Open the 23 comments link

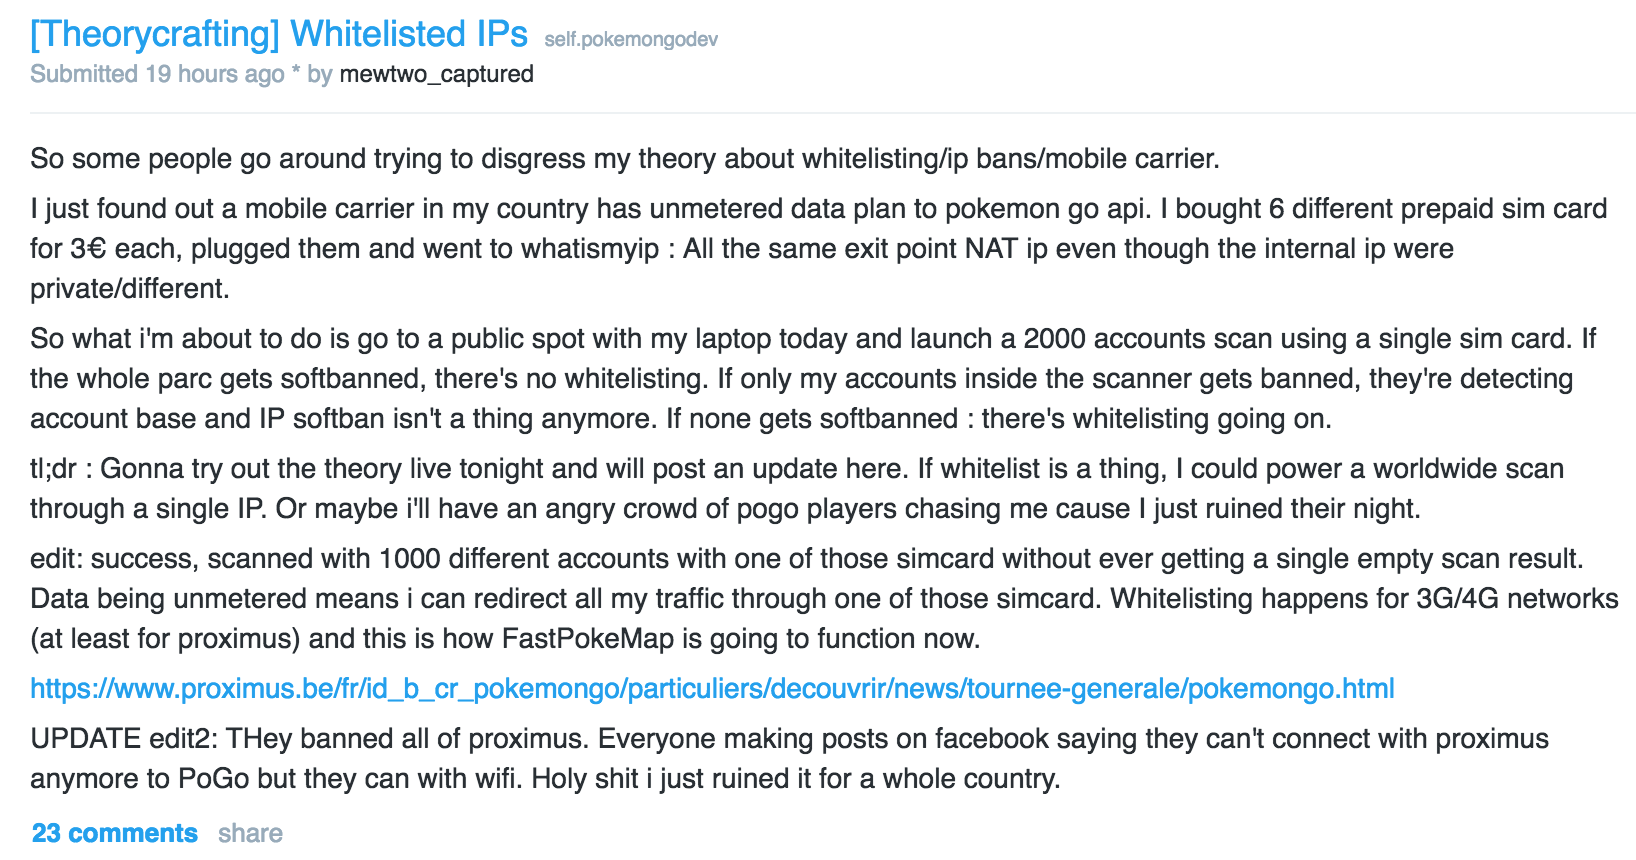point(115,833)
